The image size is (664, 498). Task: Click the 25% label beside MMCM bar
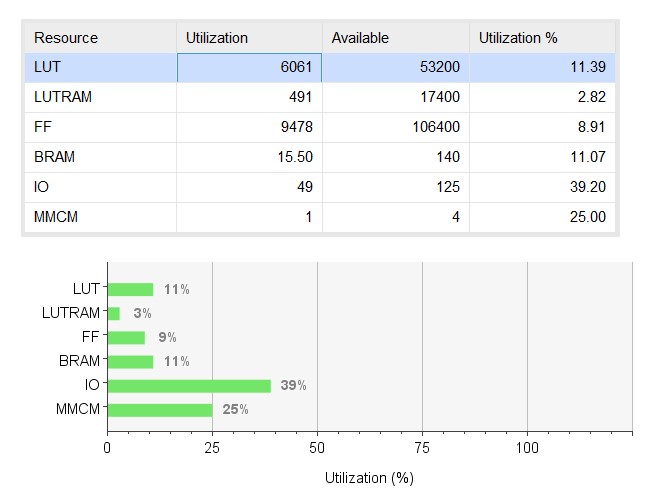[x=235, y=409]
